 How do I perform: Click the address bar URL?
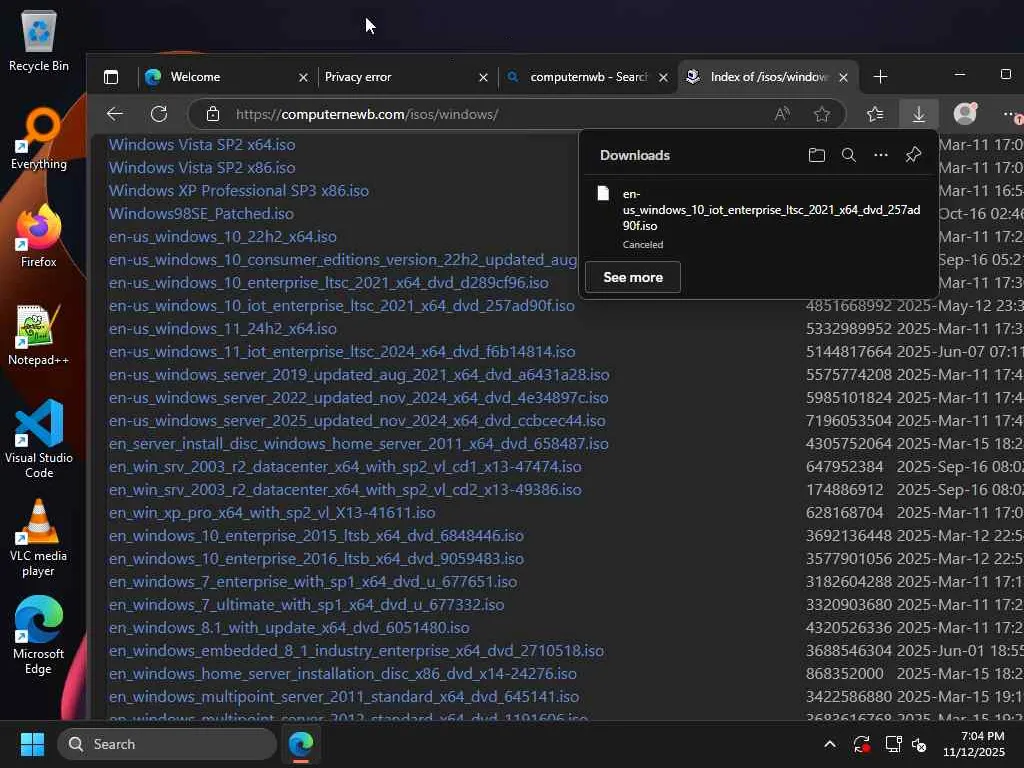pos(367,114)
